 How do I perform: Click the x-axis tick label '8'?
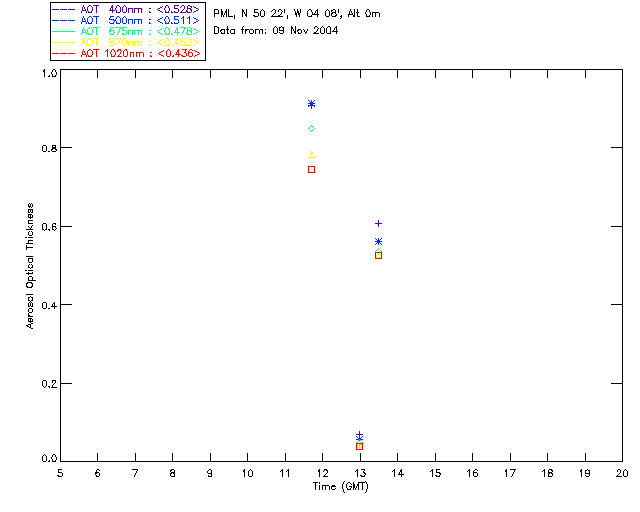pos(172,473)
